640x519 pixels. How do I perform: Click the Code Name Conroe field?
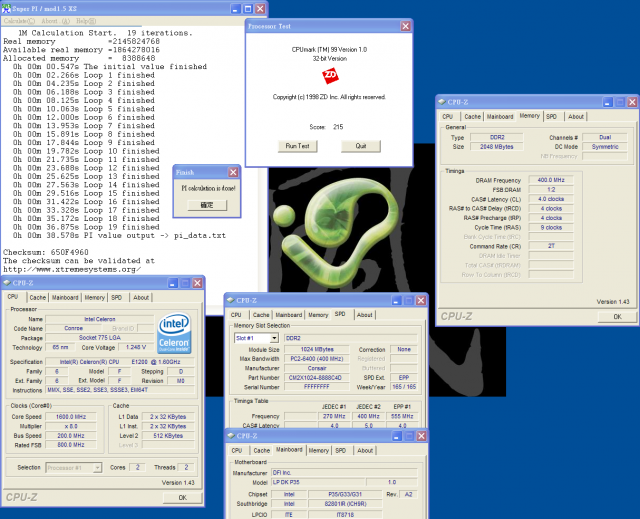(73, 328)
